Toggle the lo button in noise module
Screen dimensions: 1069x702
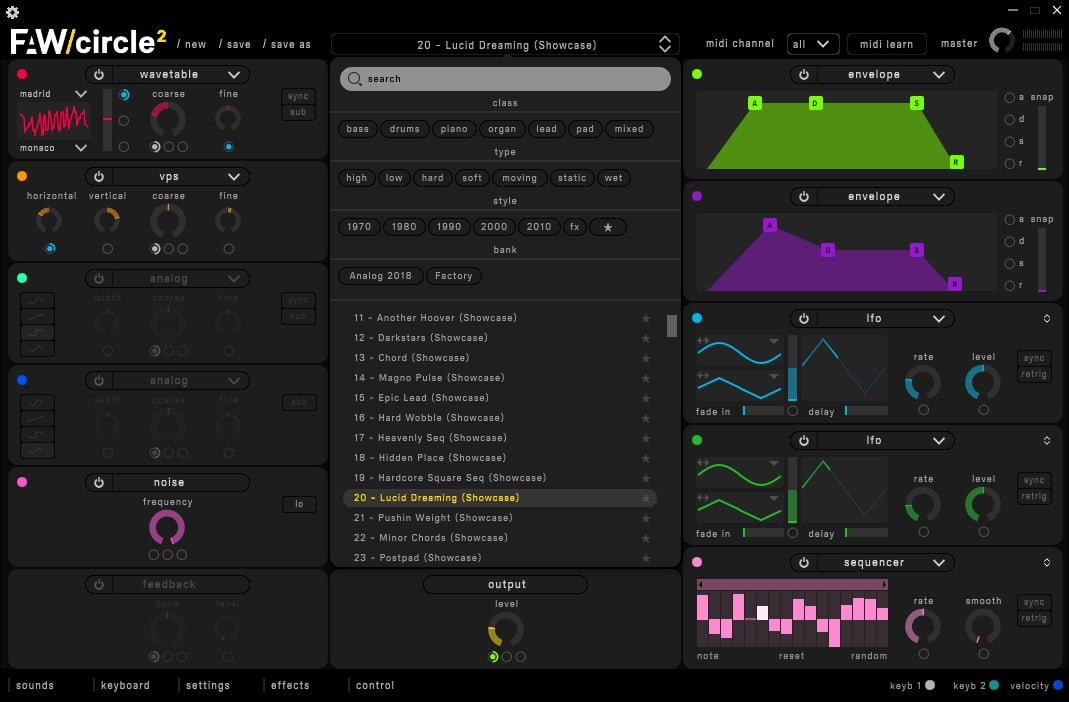[298, 505]
